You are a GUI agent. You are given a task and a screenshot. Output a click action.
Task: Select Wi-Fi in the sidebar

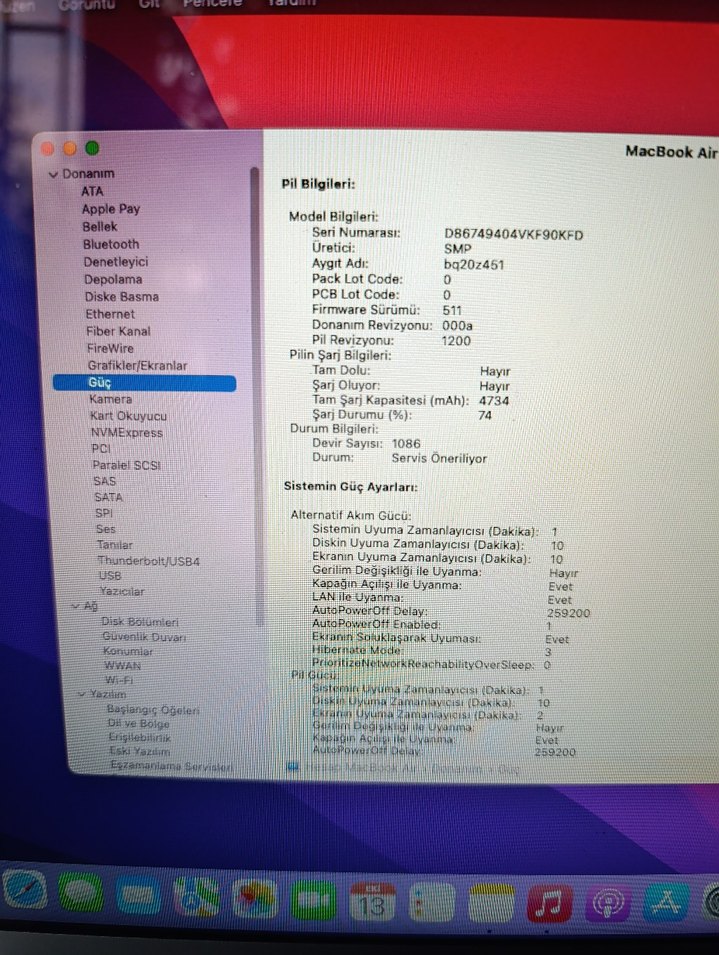tap(119, 680)
